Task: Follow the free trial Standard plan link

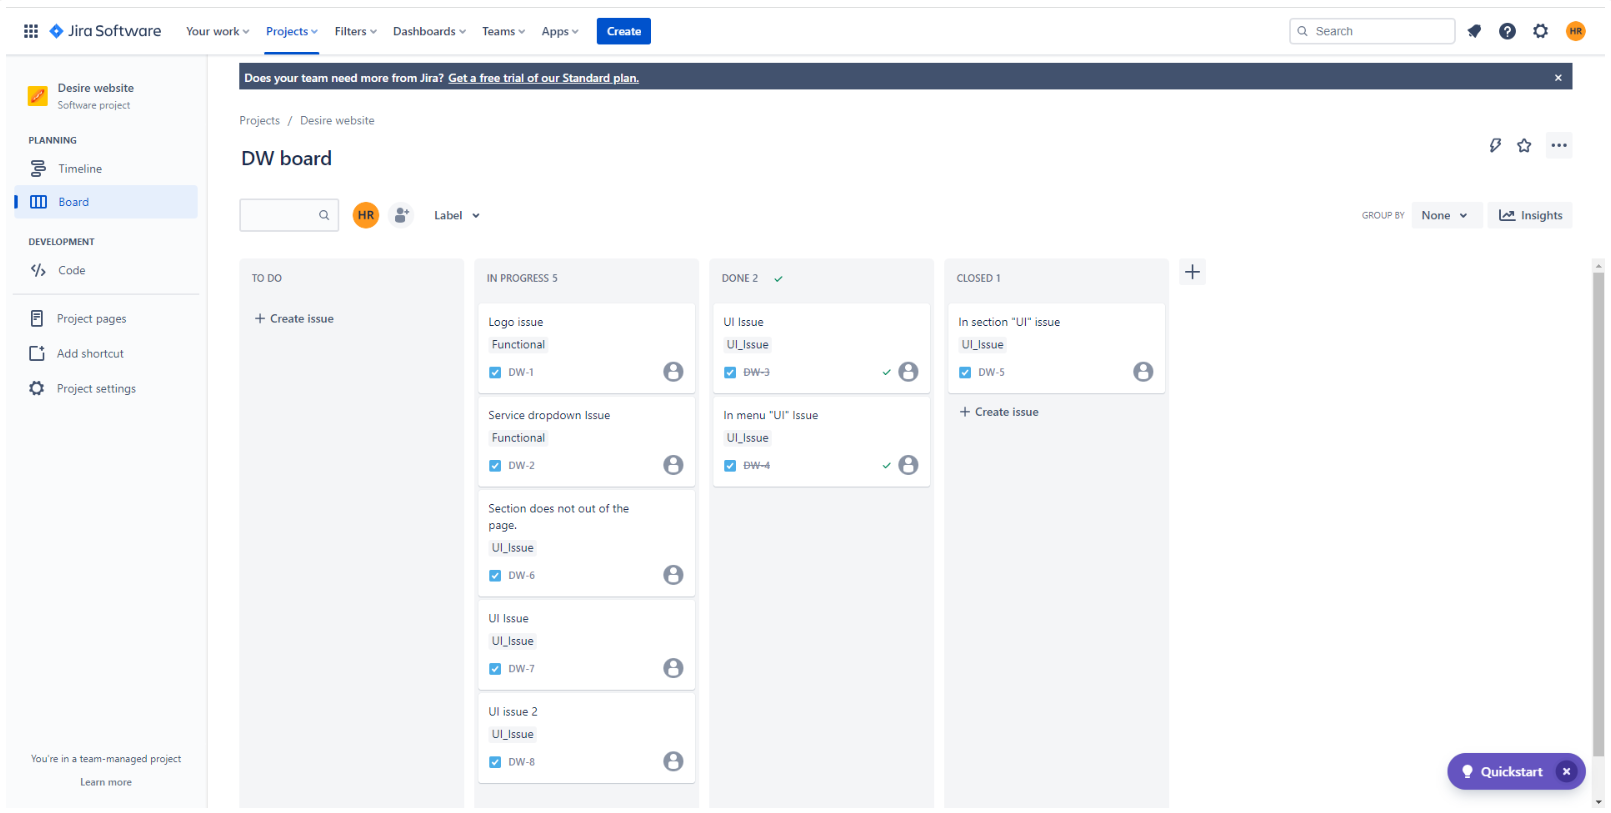Action: tap(543, 78)
